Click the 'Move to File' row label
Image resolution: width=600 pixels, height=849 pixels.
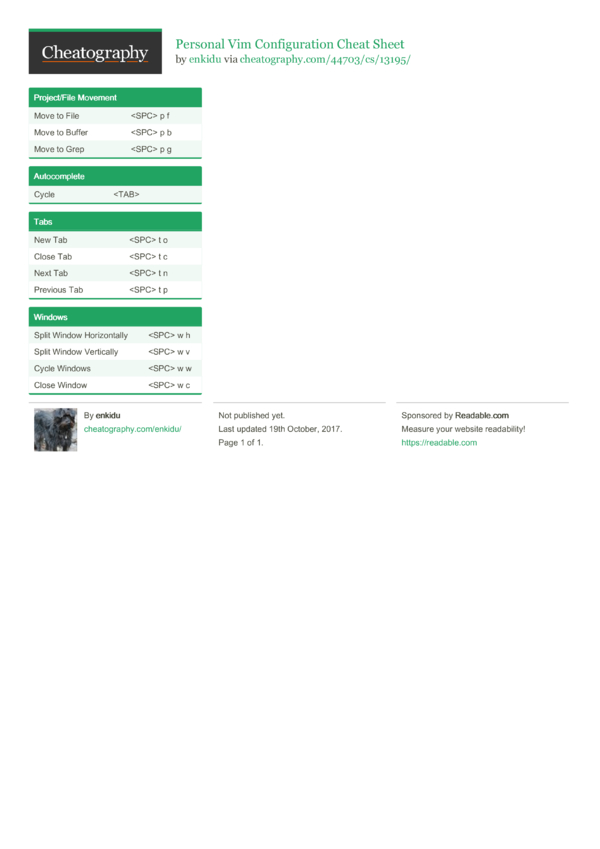tap(56, 115)
